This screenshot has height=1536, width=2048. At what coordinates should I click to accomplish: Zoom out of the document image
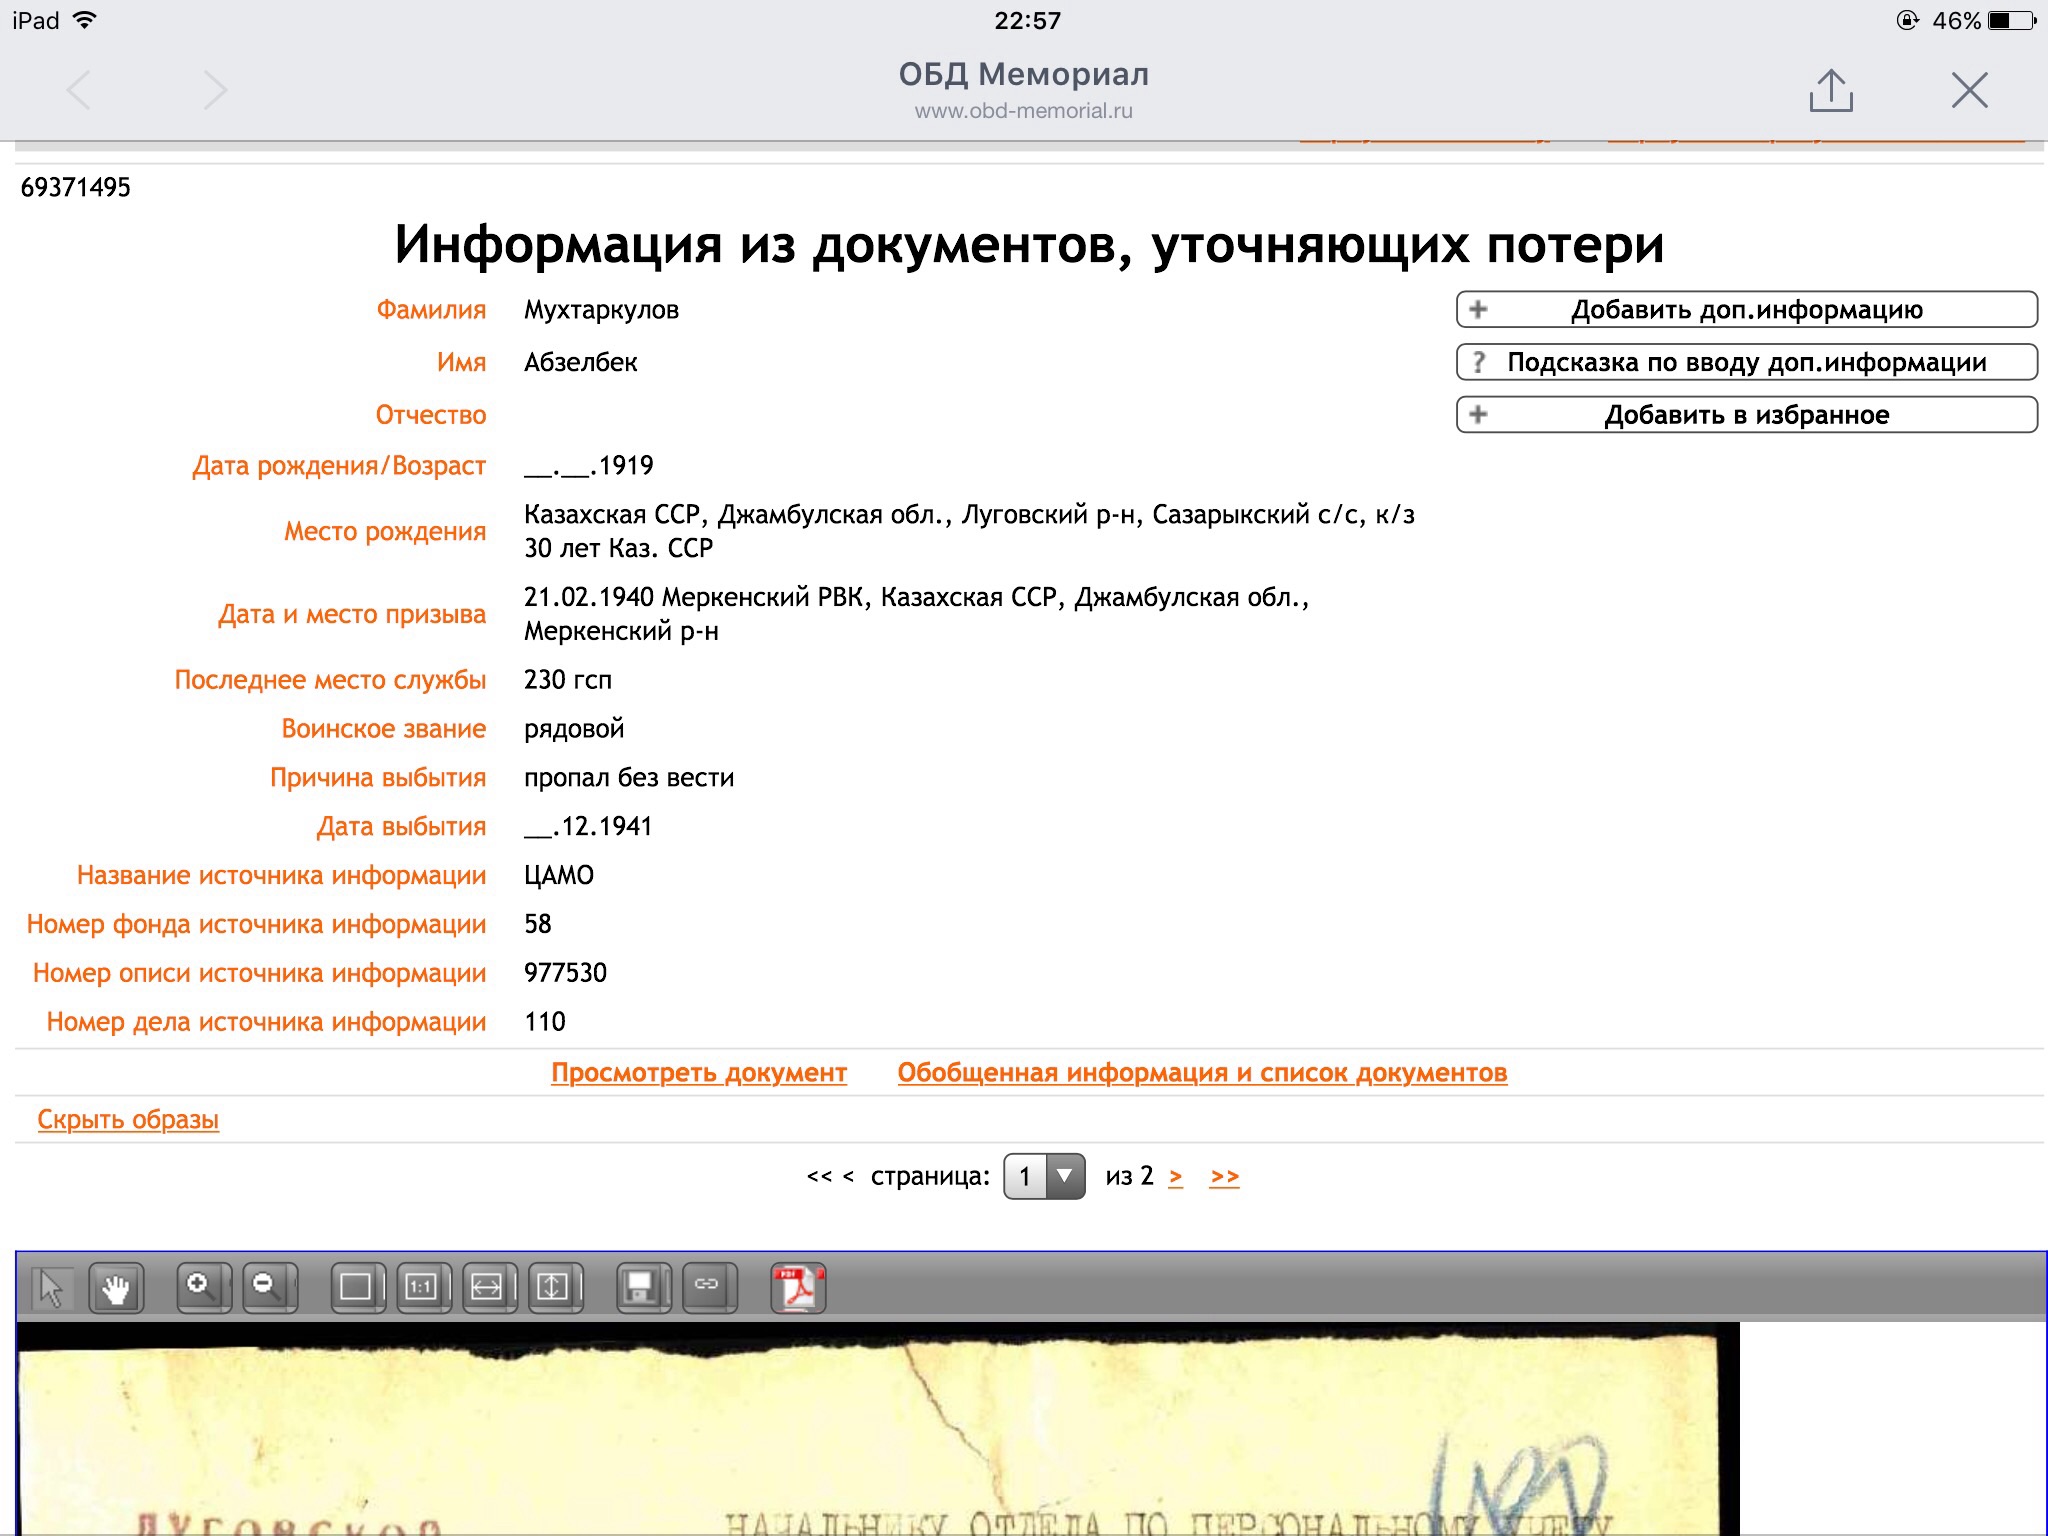(269, 1287)
